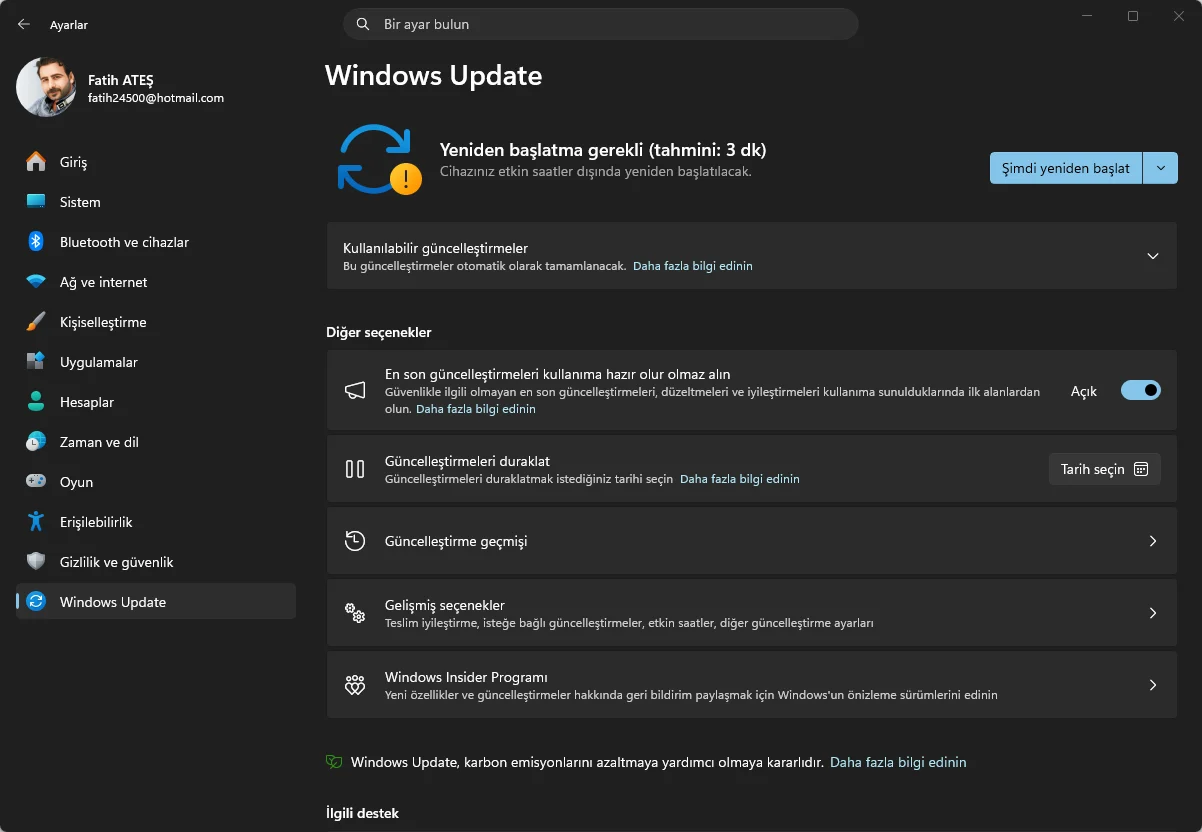The image size is (1202, 832).
Task: Click the Windows Insider Programı row title
Action: (466, 677)
